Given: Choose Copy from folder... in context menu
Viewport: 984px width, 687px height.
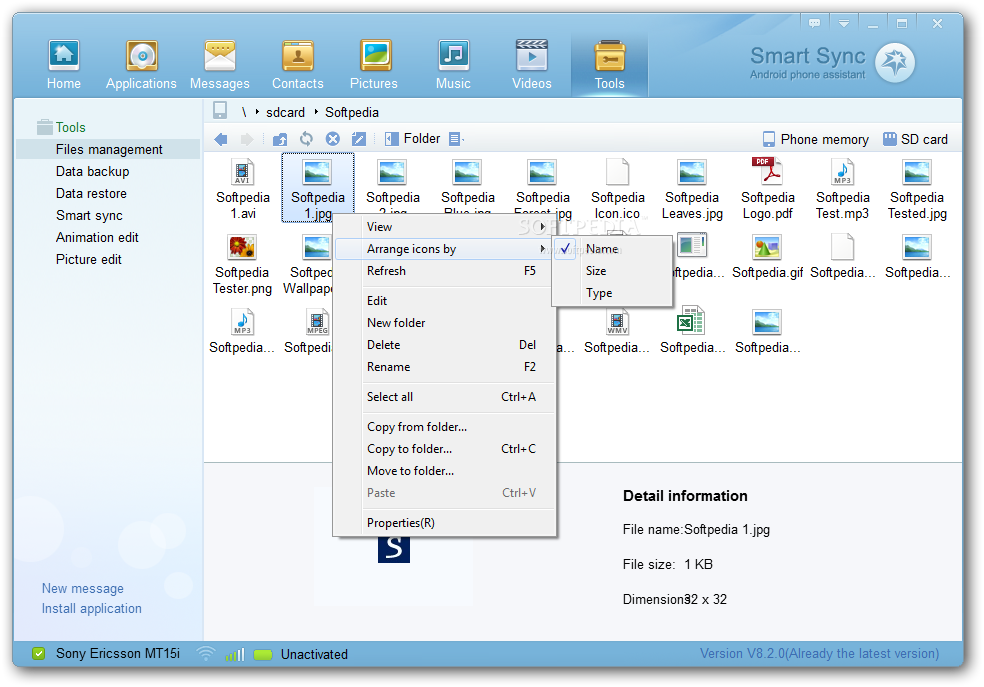Looking at the screenshot, I should (x=445, y=427).
